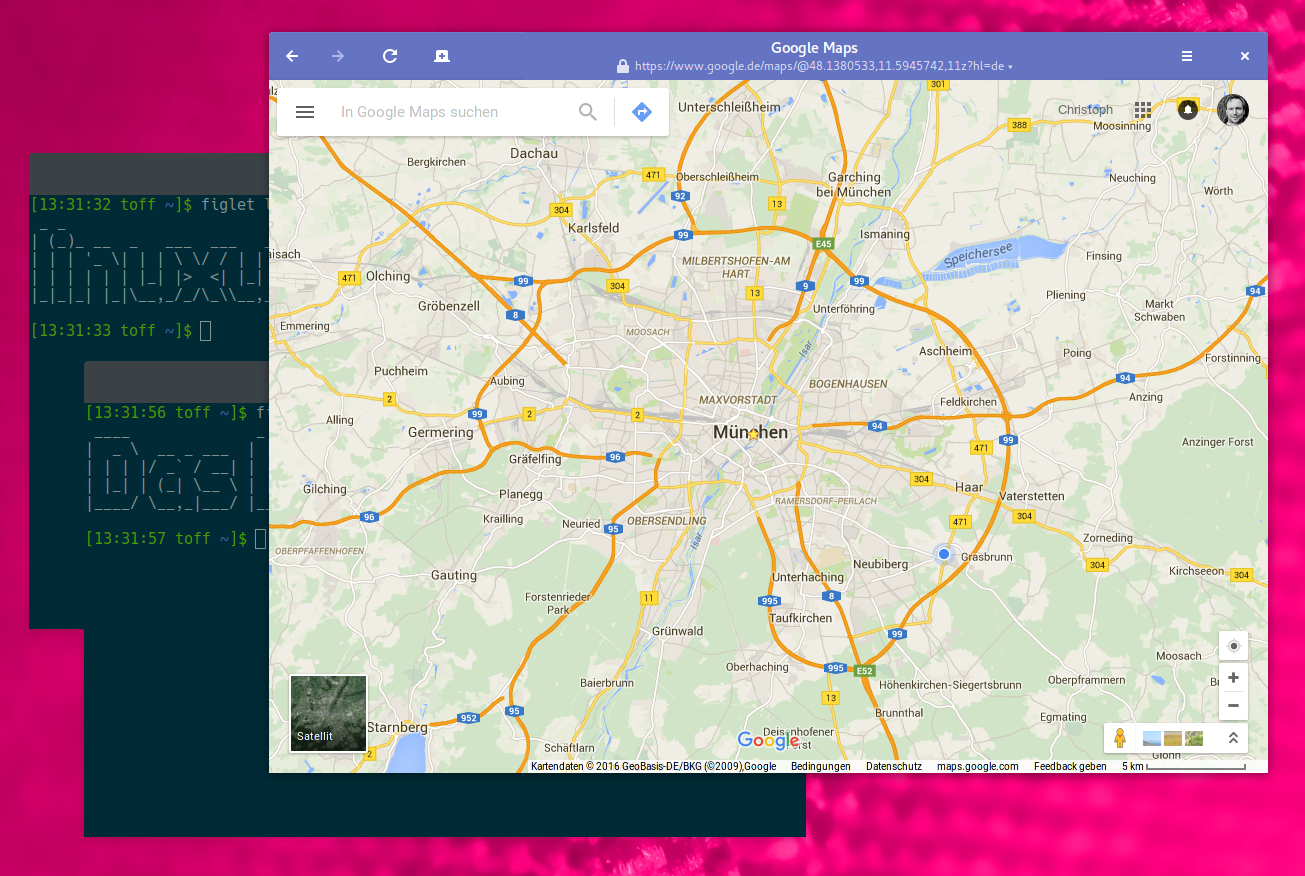Image resolution: width=1305 pixels, height=876 pixels.
Task: Click the back terminal's title bar
Action: tap(149, 174)
